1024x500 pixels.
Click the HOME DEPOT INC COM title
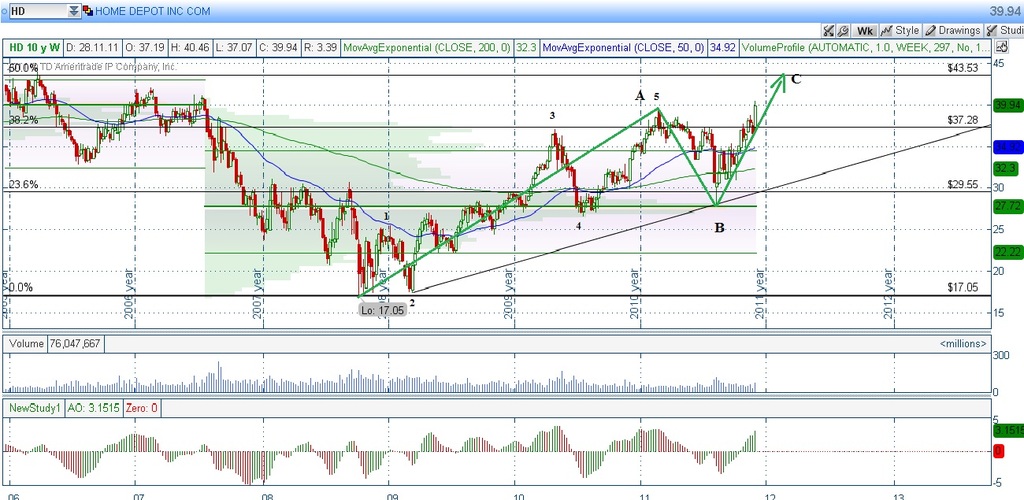click(x=153, y=11)
